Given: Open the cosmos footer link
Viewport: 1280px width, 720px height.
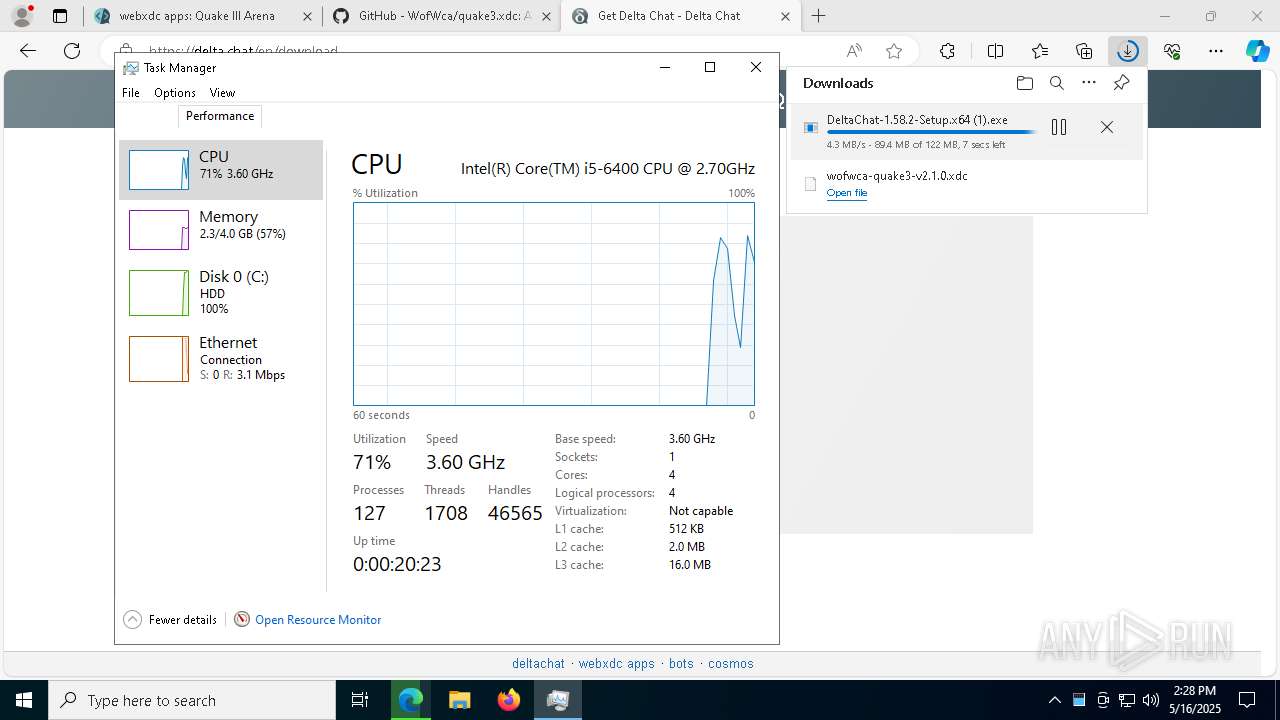Looking at the screenshot, I should (731, 664).
